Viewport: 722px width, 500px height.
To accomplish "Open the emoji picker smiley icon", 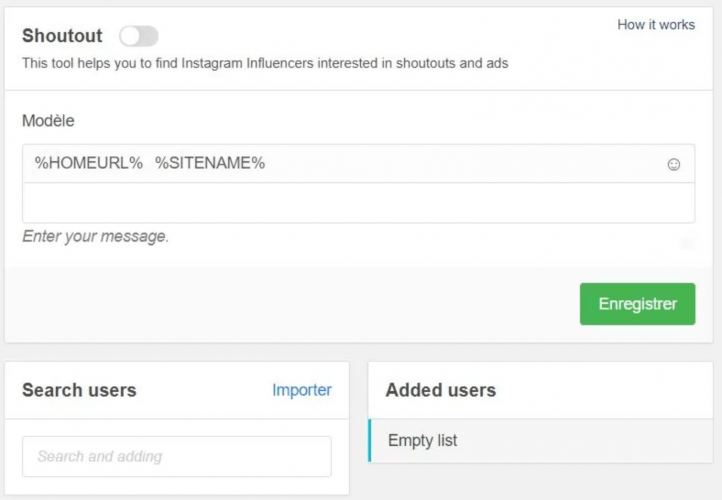I will pyautogui.click(x=674, y=164).
